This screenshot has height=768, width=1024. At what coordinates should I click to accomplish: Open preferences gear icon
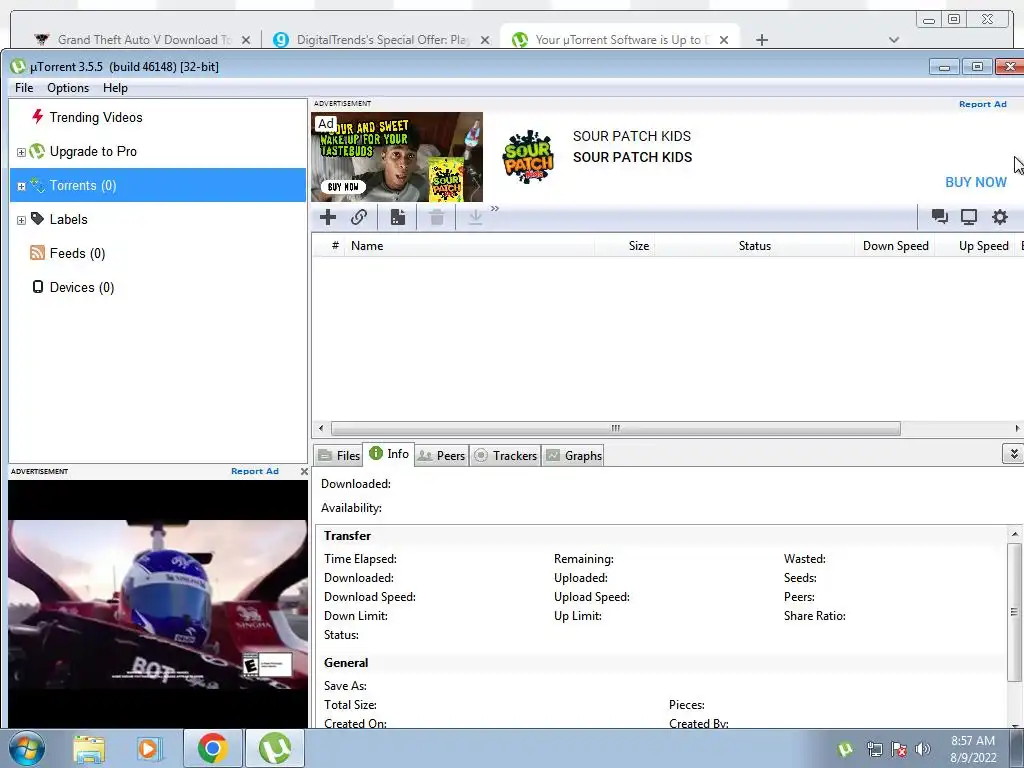1000,217
